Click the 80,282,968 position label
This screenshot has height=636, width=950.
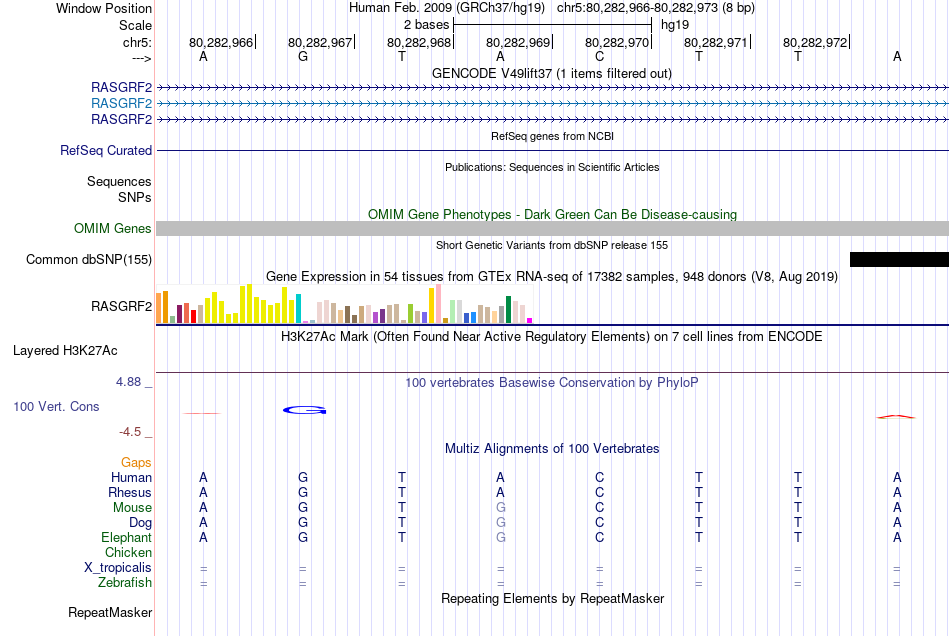point(419,42)
